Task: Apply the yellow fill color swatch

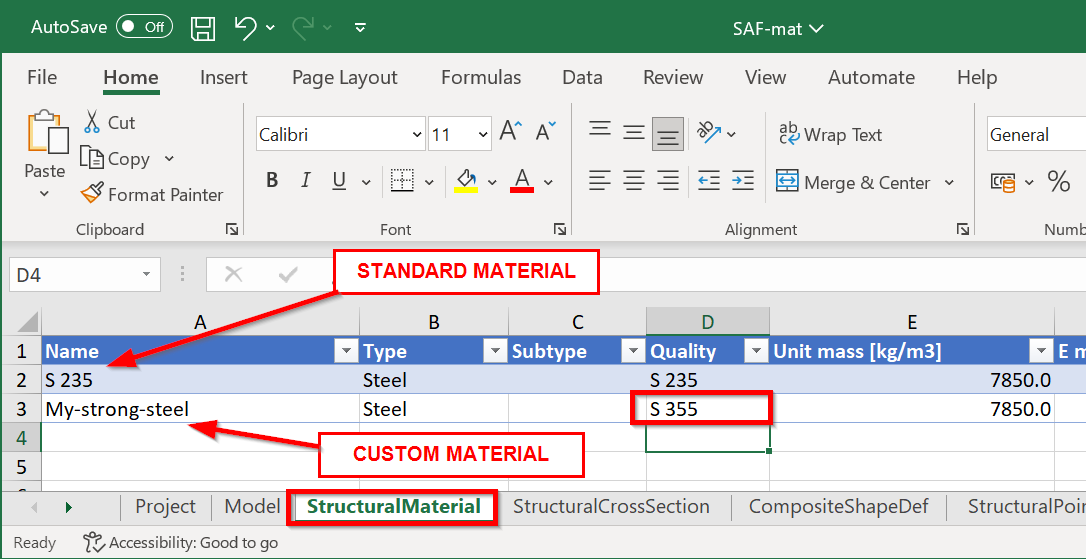Action: tap(466, 182)
